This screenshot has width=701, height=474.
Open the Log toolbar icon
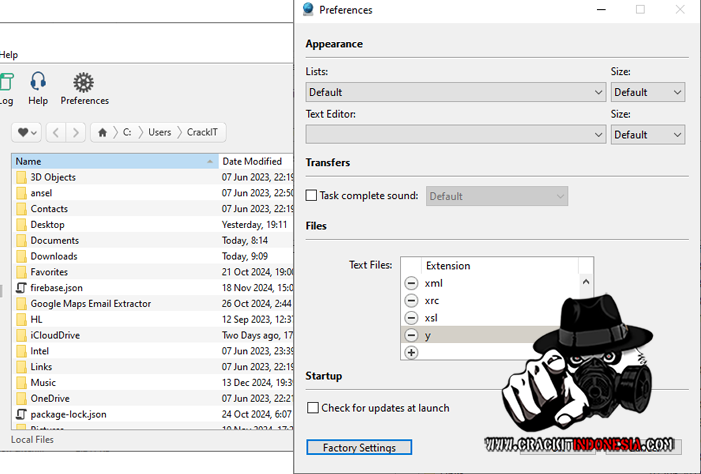(6, 83)
